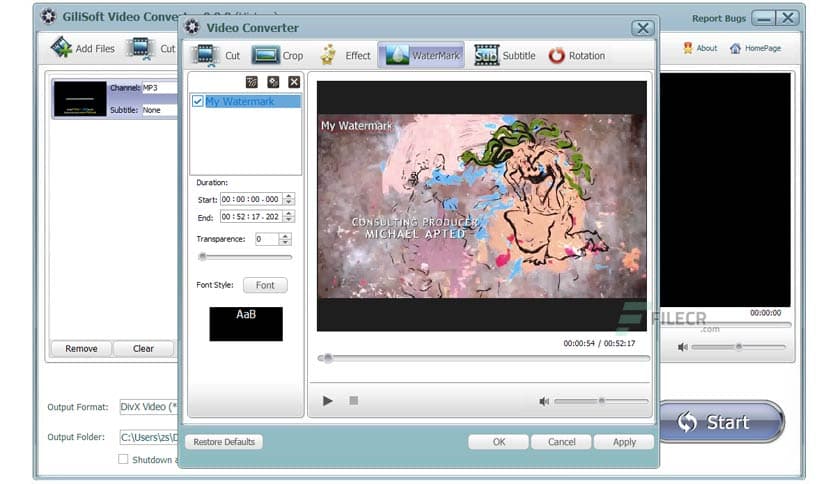836x484 pixels.
Task: Click the My Watermark text on video preview
Action: pyautogui.click(x=356, y=126)
